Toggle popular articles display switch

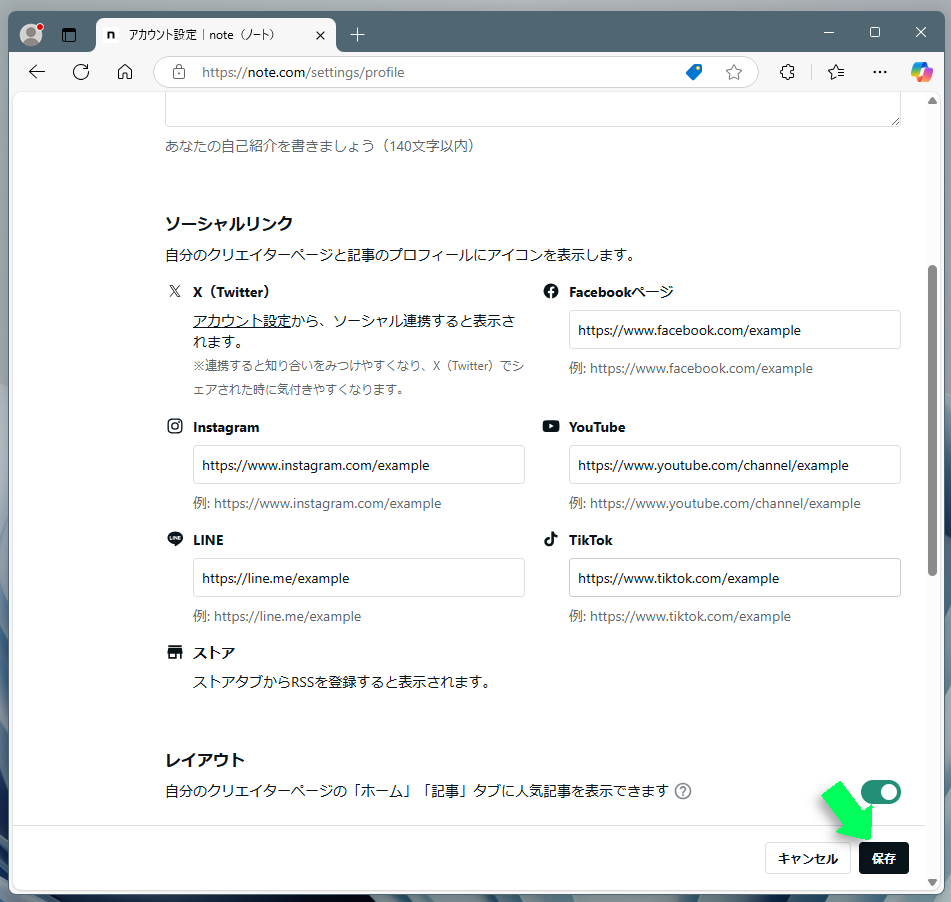881,792
